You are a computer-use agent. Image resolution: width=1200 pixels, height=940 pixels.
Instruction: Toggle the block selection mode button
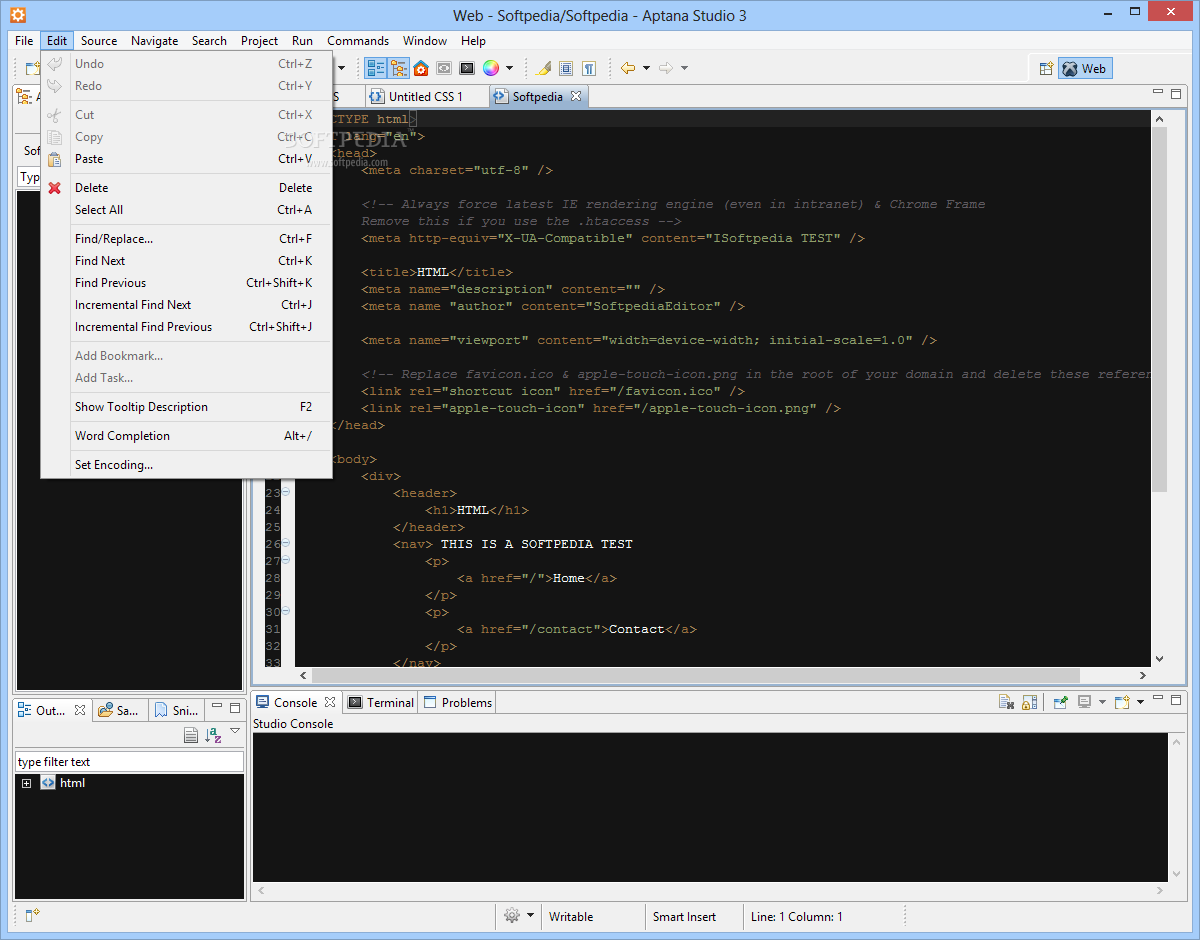point(566,68)
